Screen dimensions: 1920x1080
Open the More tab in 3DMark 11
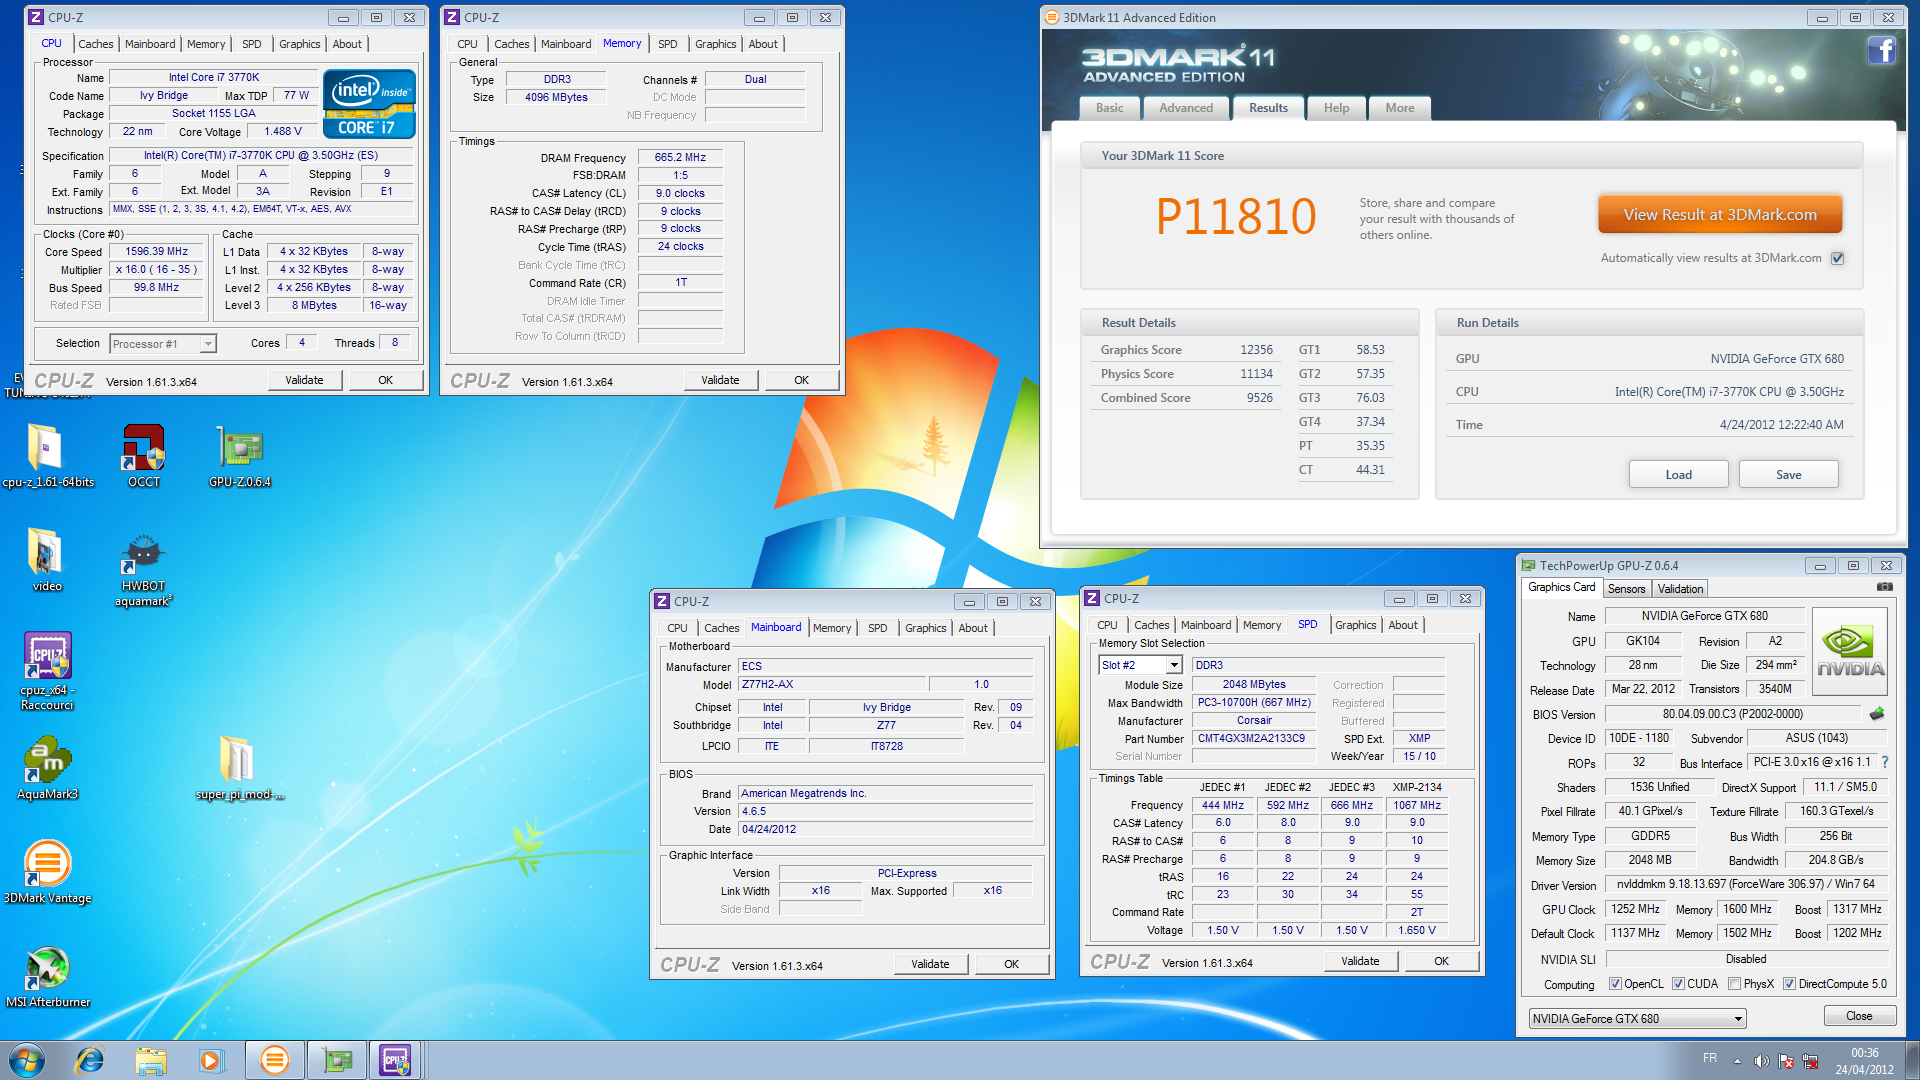1400,108
